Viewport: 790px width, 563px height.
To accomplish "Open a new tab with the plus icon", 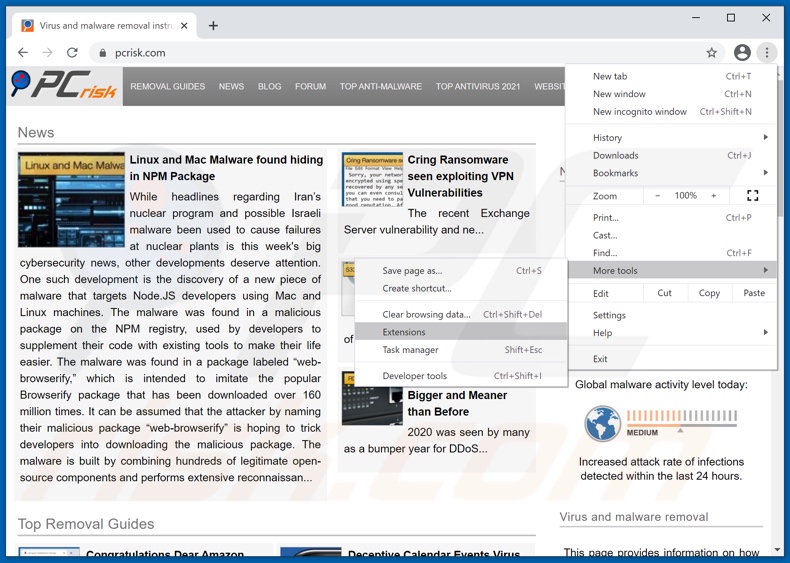I will 213,25.
